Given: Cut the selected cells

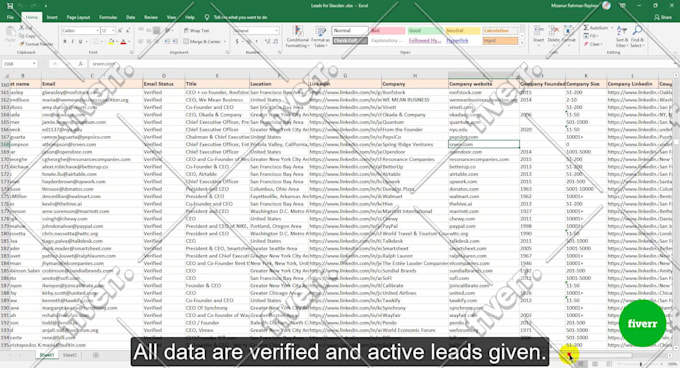Looking at the screenshot, I should click(x=27, y=28).
